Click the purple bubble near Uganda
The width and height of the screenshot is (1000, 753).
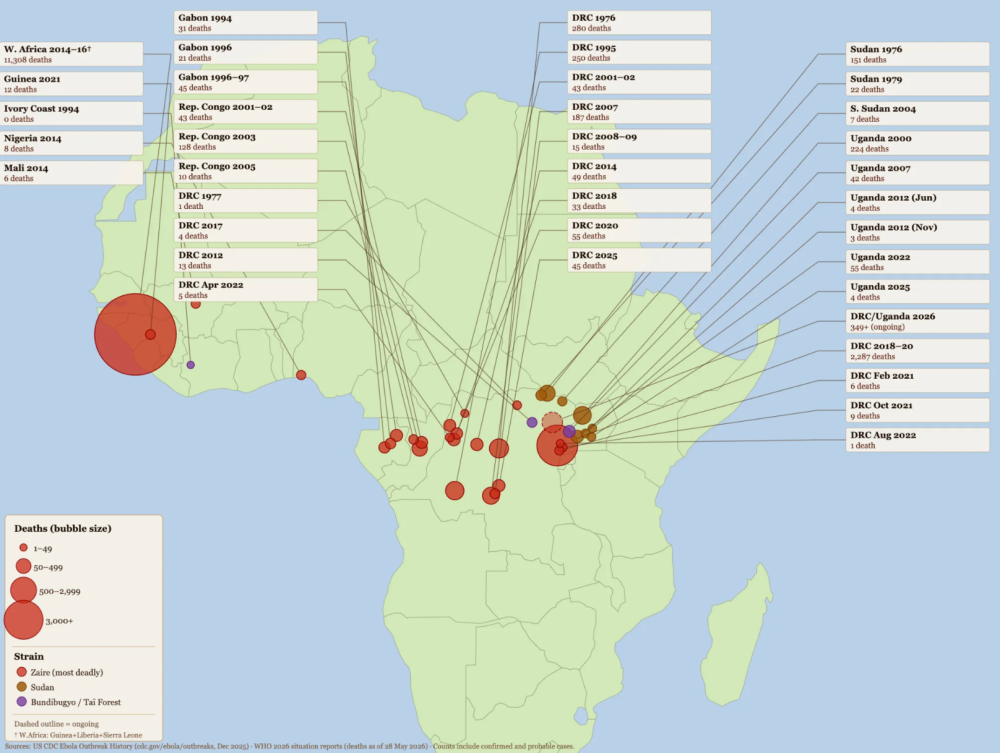pyautogui.click(x=570, y=431)
